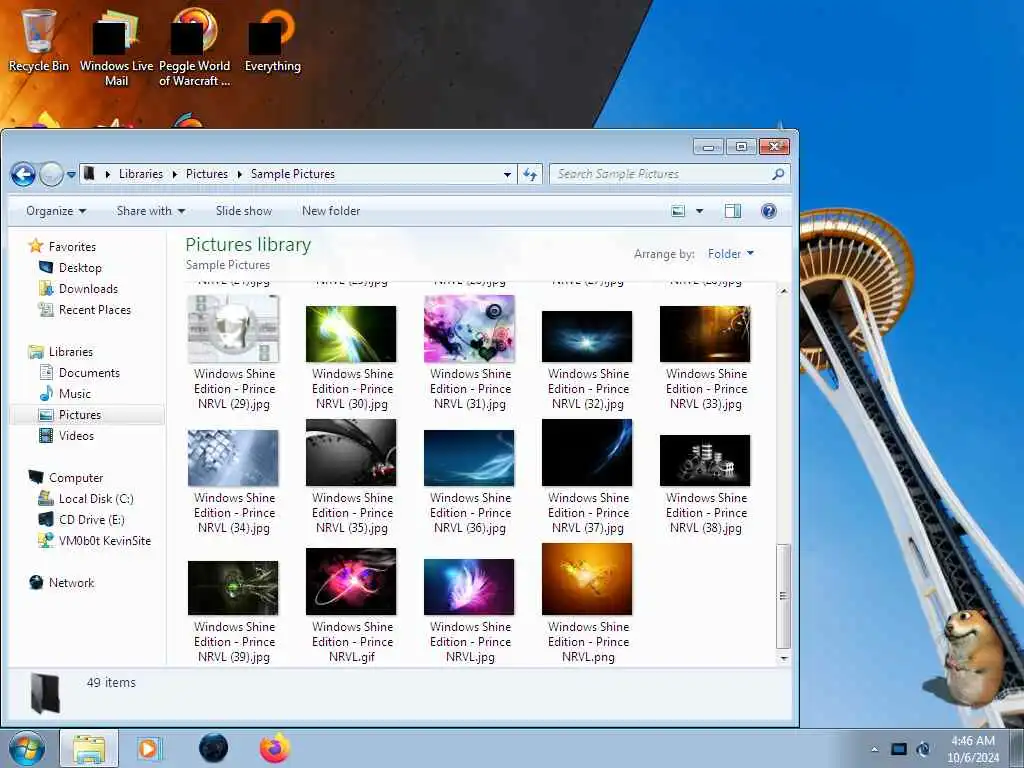The image size is (1024, 768).
Task: Click the scrollbar up arrow in file list
Action: (x=784, y=291)
